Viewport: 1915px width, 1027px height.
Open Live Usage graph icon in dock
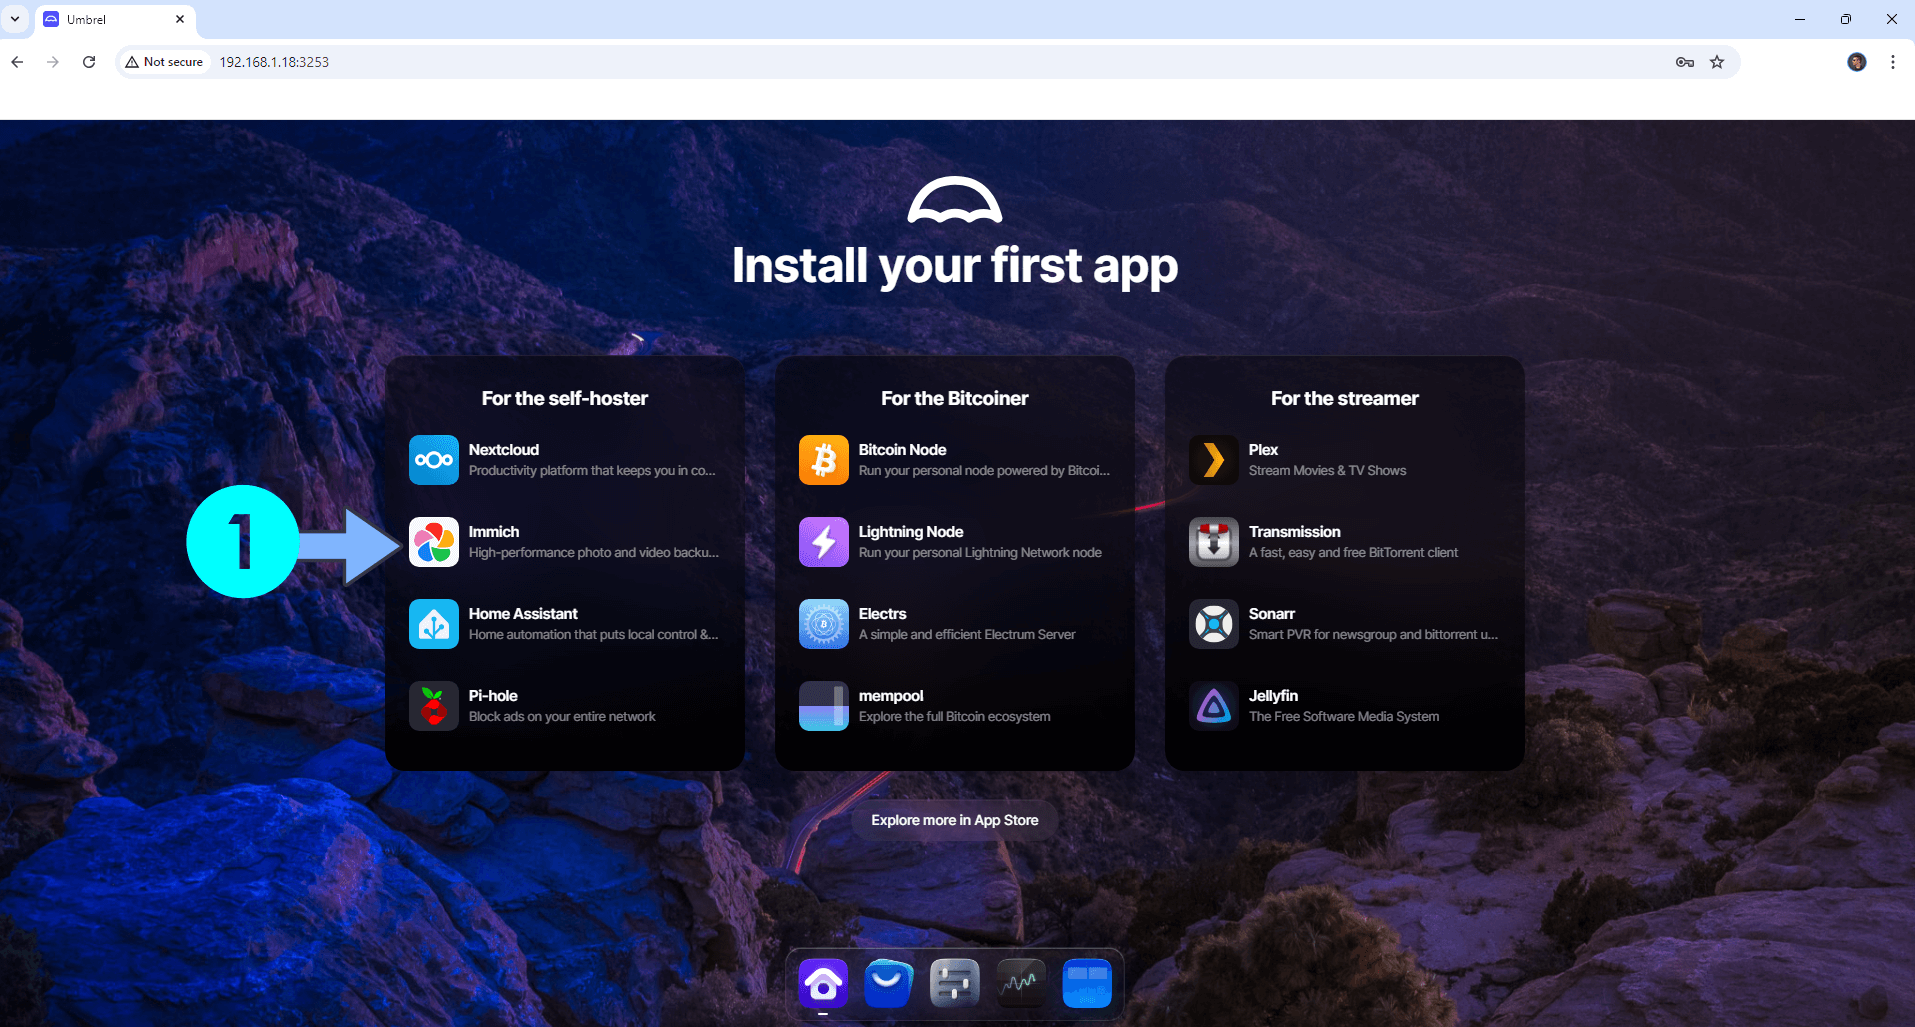pyautogui.click(x=1021, y=984)
